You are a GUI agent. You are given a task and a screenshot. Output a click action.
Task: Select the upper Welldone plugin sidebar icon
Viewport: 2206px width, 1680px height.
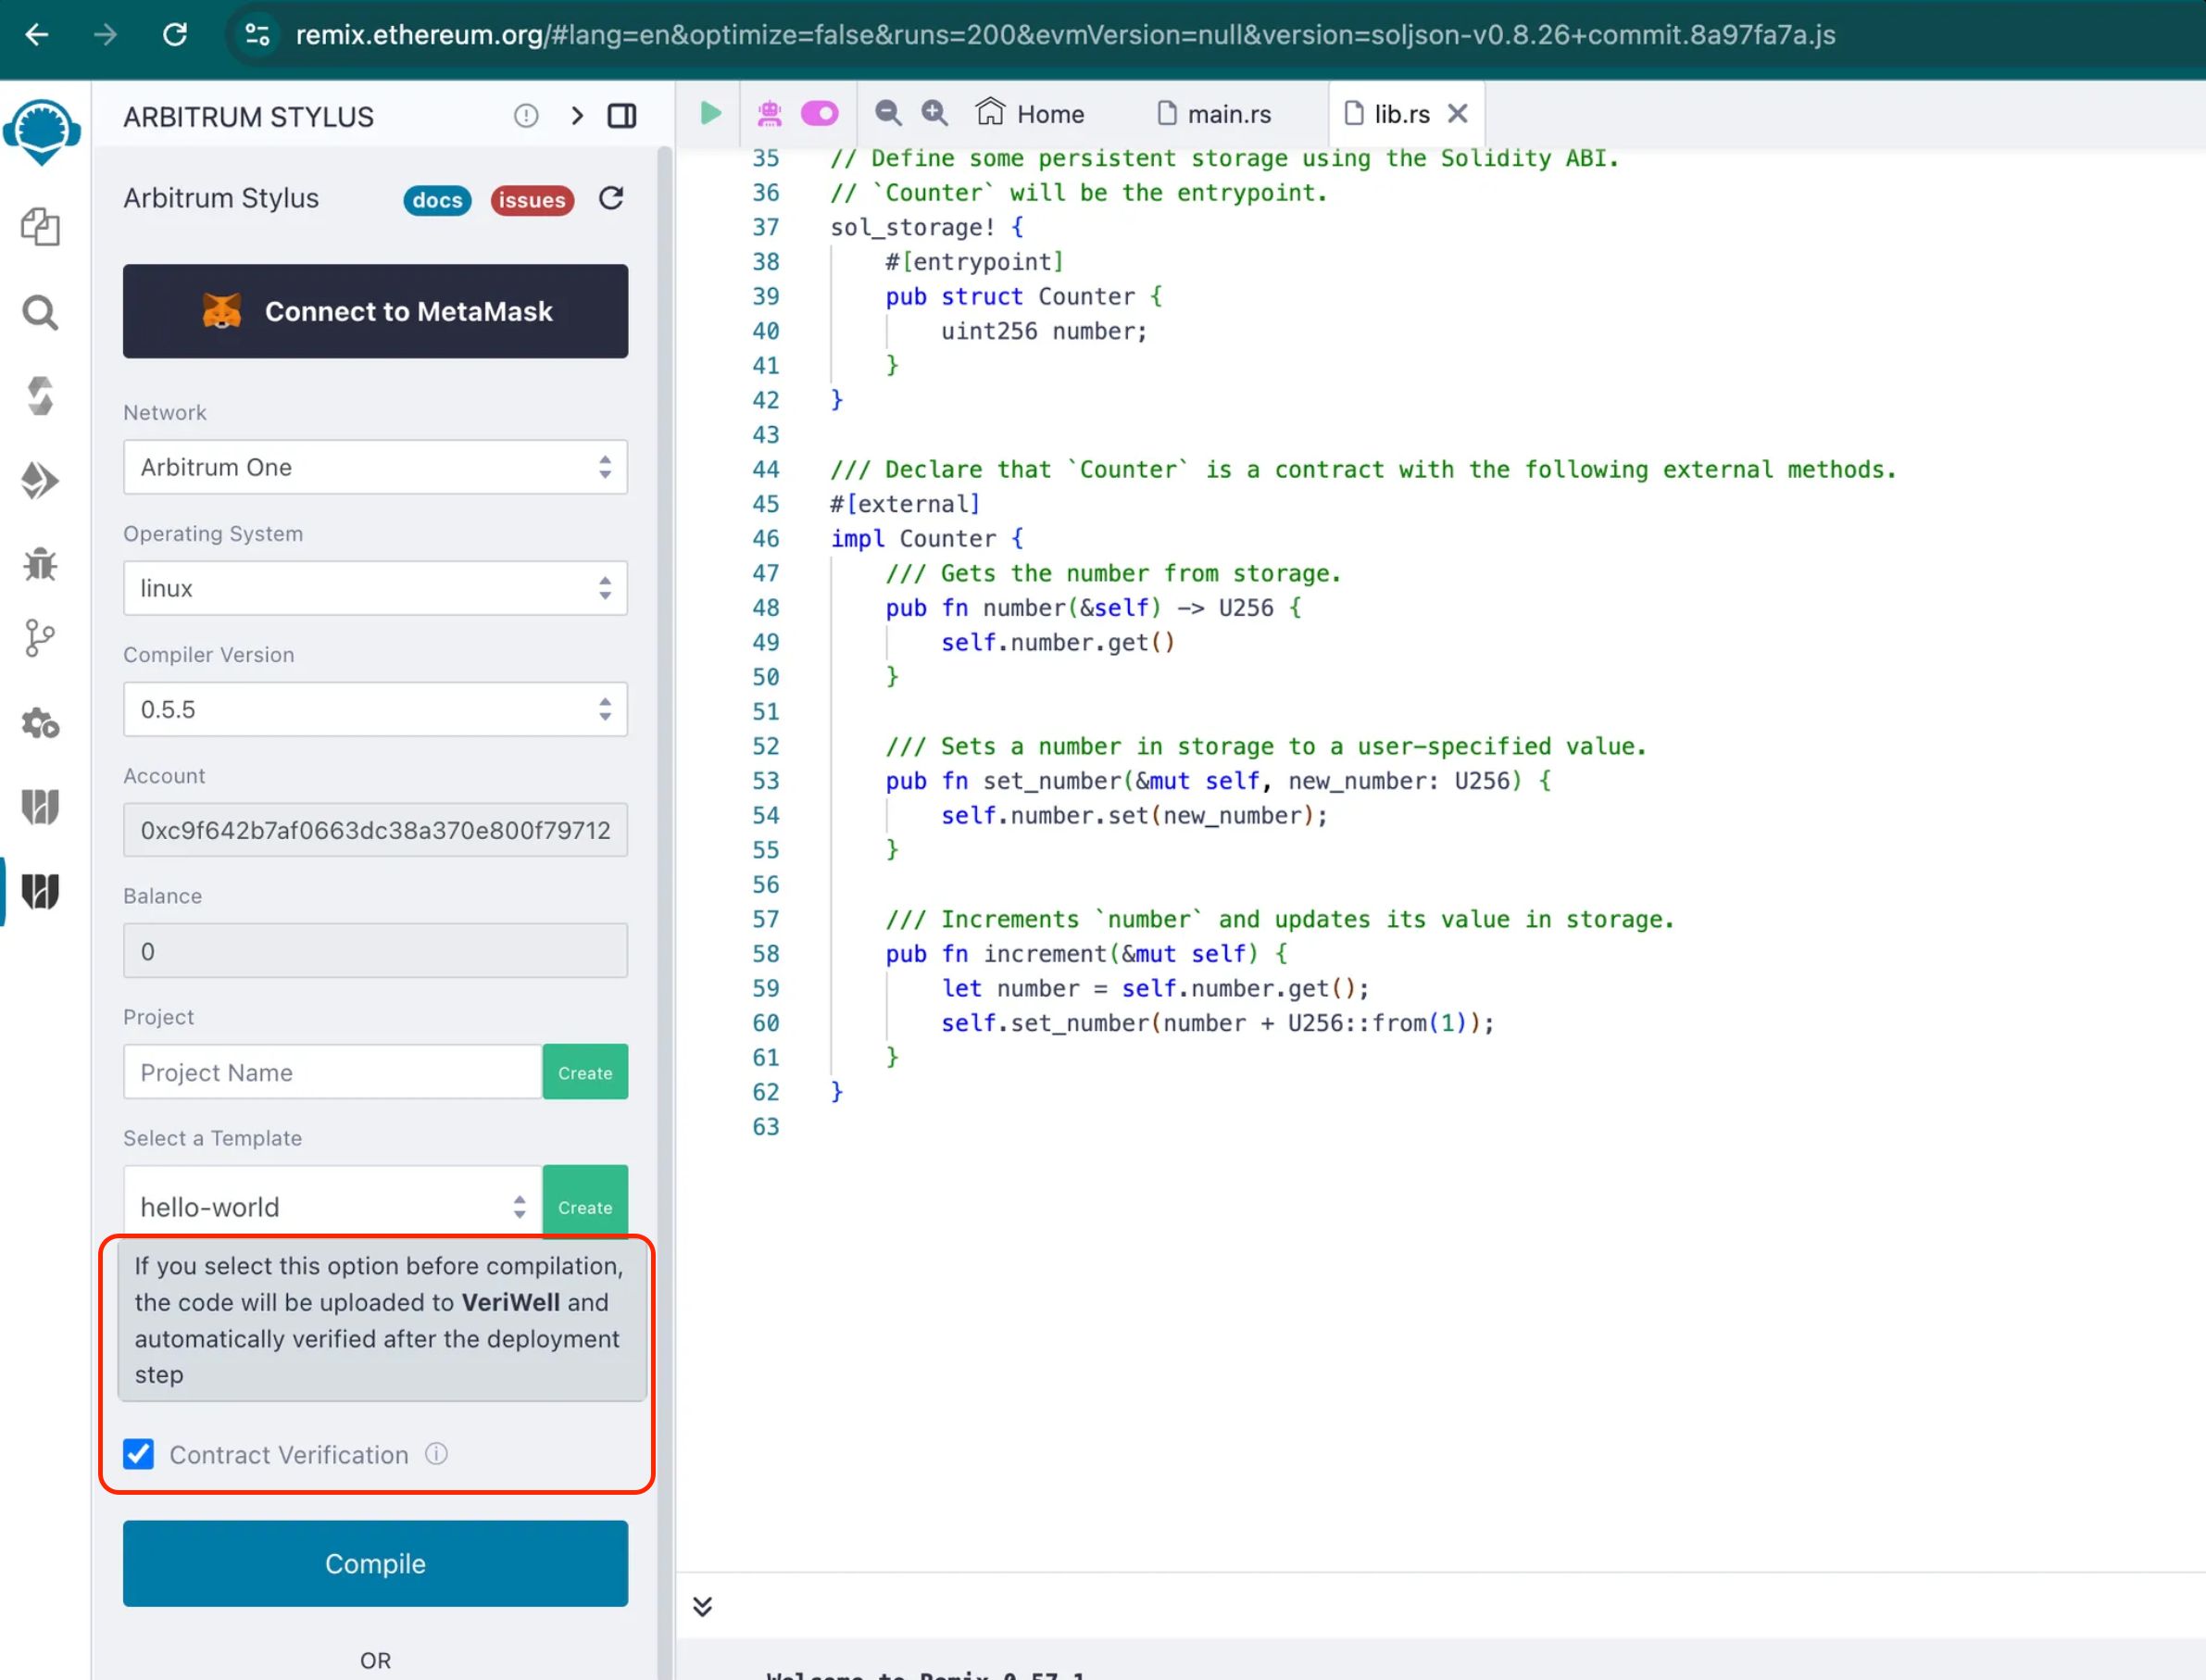point(40,806)
